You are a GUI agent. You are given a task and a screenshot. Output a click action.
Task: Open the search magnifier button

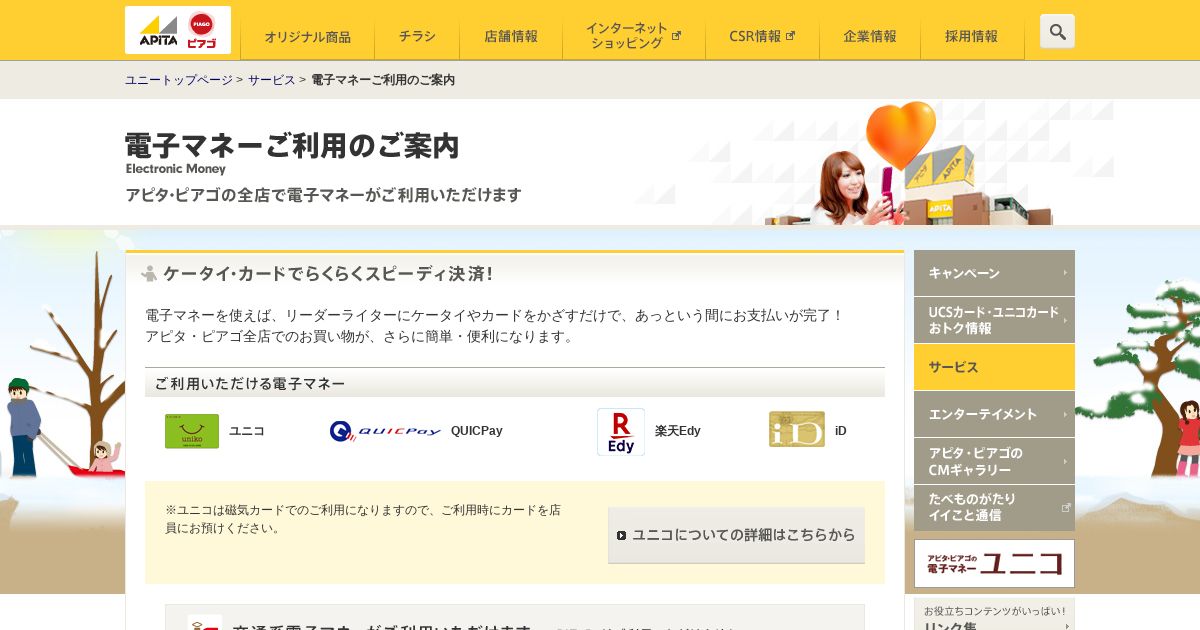tap(1057, 31)
